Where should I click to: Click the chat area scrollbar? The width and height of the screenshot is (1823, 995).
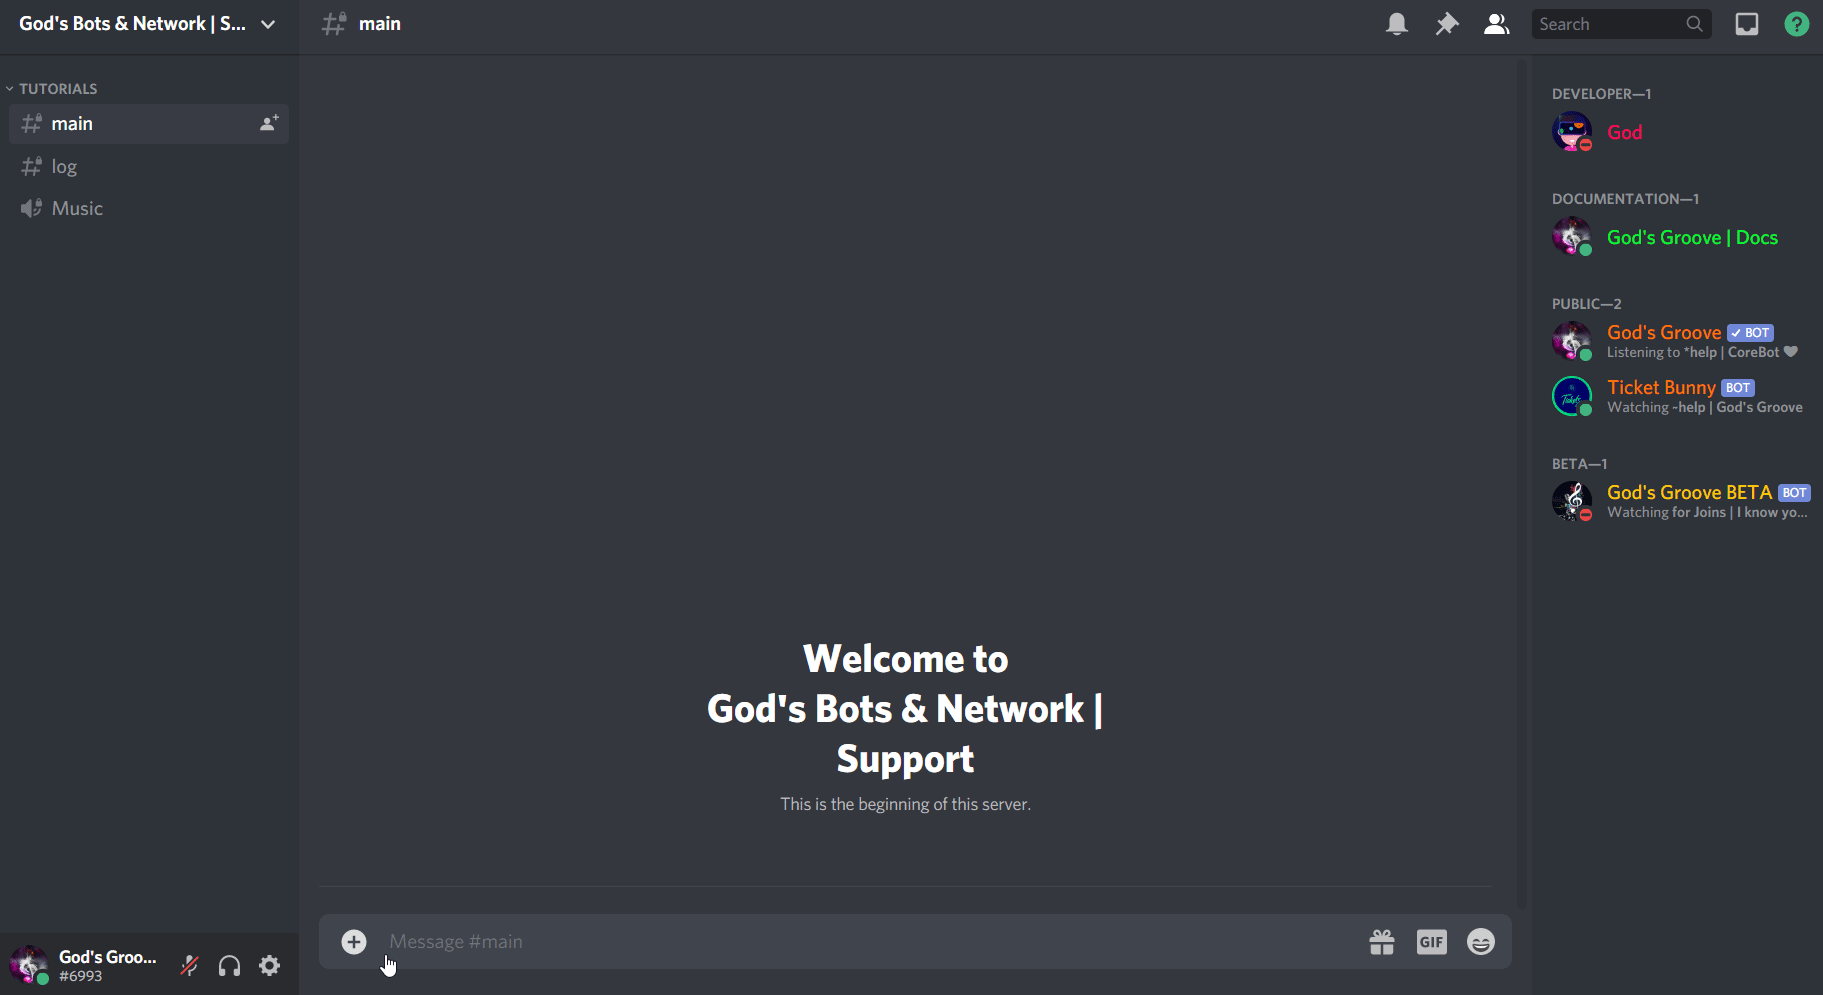tap(1522, 484)
